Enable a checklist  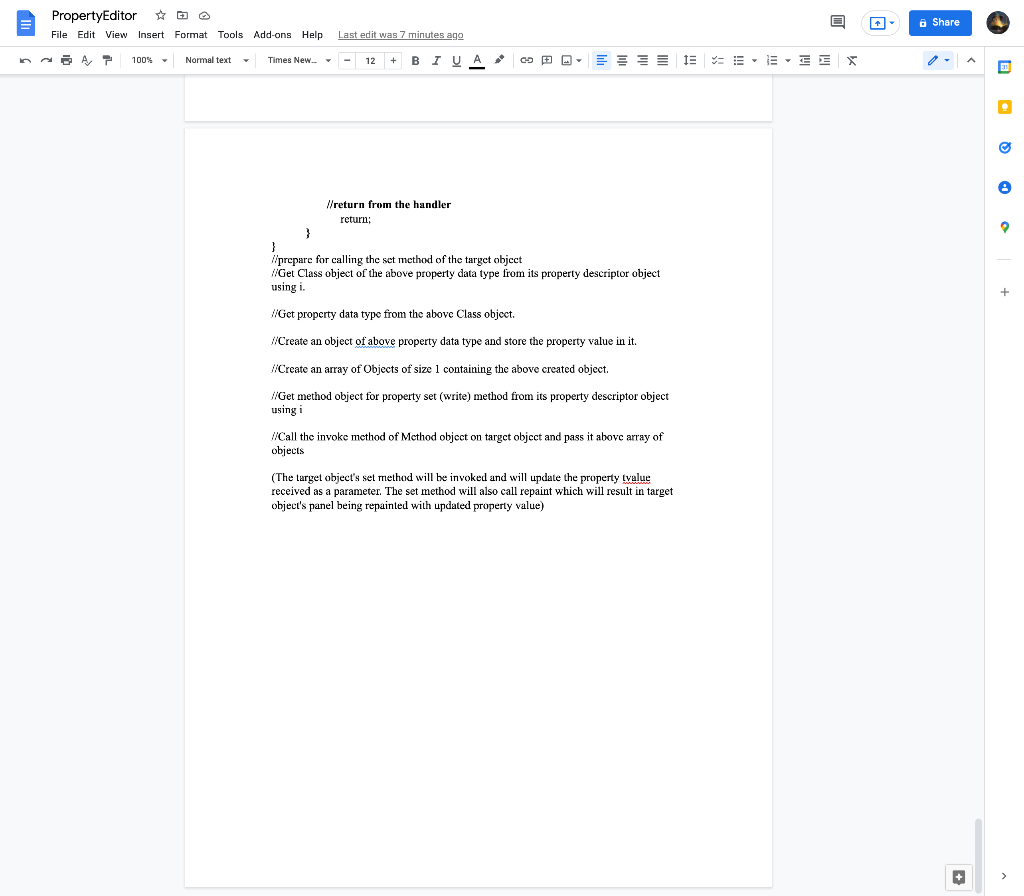click(717, 60)
